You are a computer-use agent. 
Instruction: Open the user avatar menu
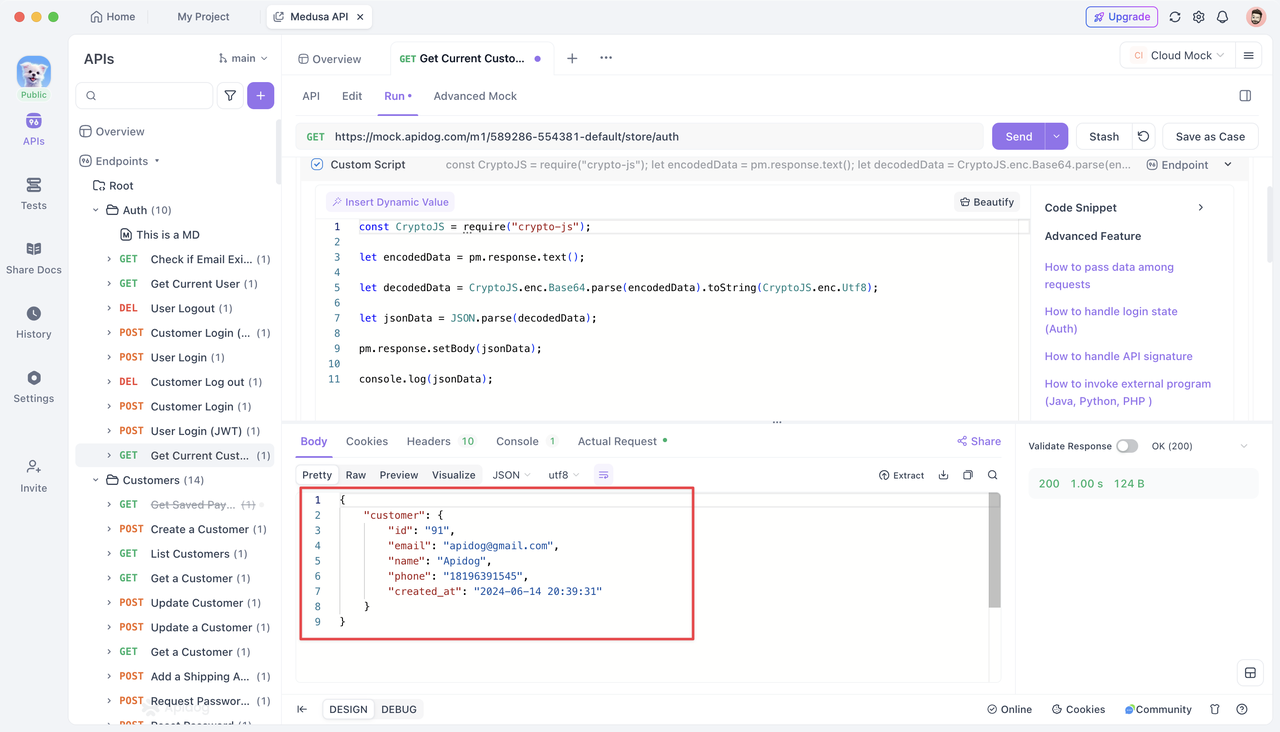1256,17
